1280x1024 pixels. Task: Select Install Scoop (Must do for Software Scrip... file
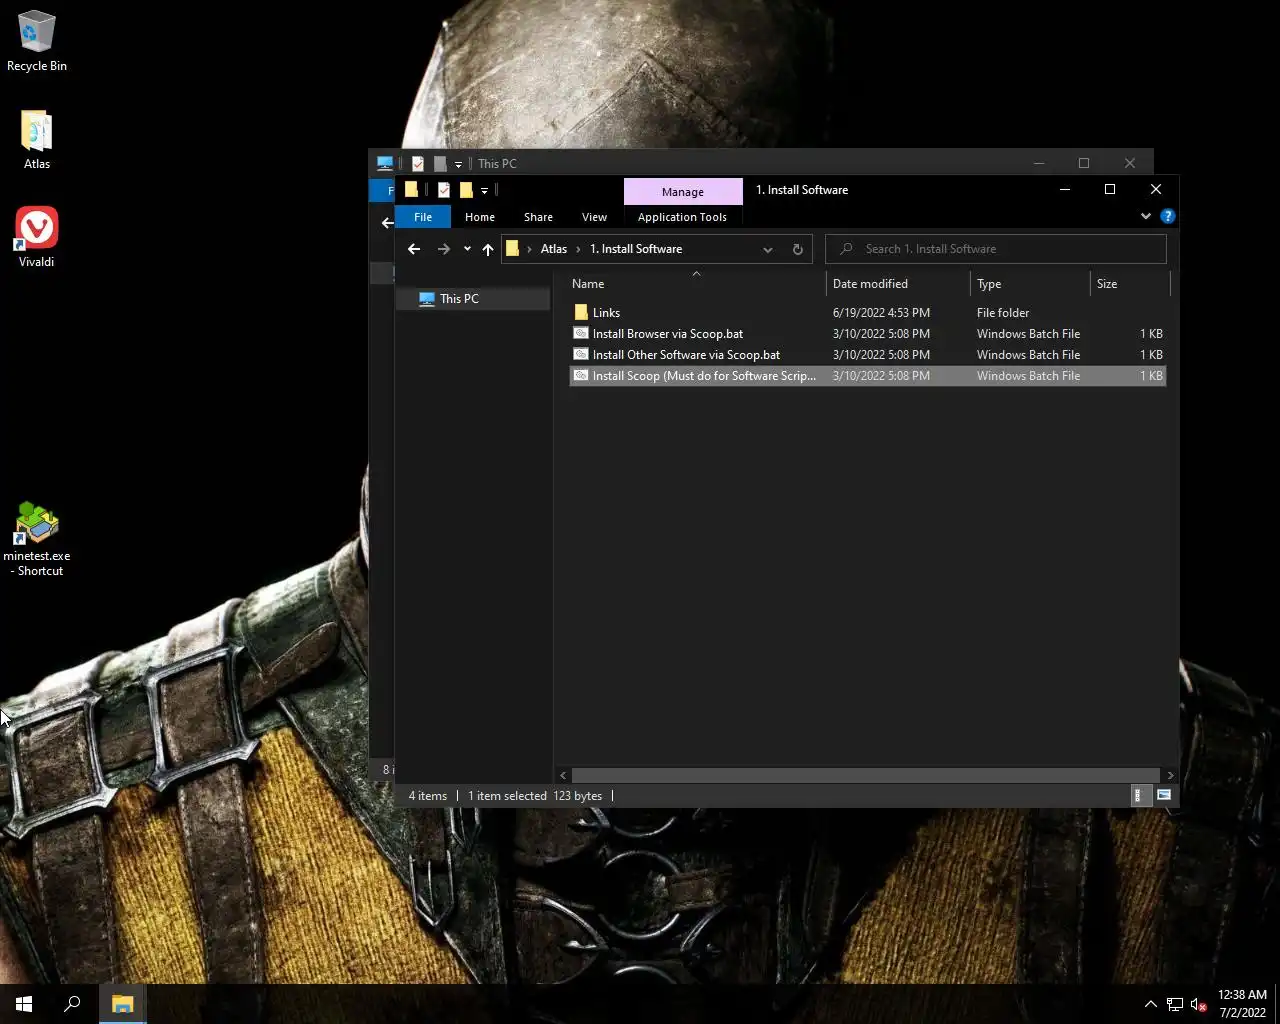pos(867,375)
